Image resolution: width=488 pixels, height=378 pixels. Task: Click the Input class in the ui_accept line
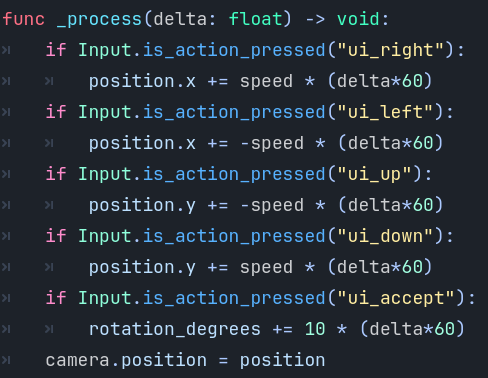click(x=105, y=298)
